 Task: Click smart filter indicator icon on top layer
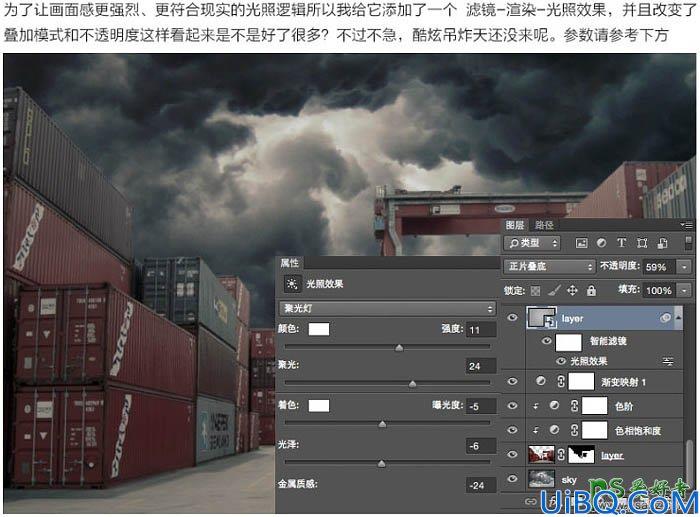tap(665, 318)
